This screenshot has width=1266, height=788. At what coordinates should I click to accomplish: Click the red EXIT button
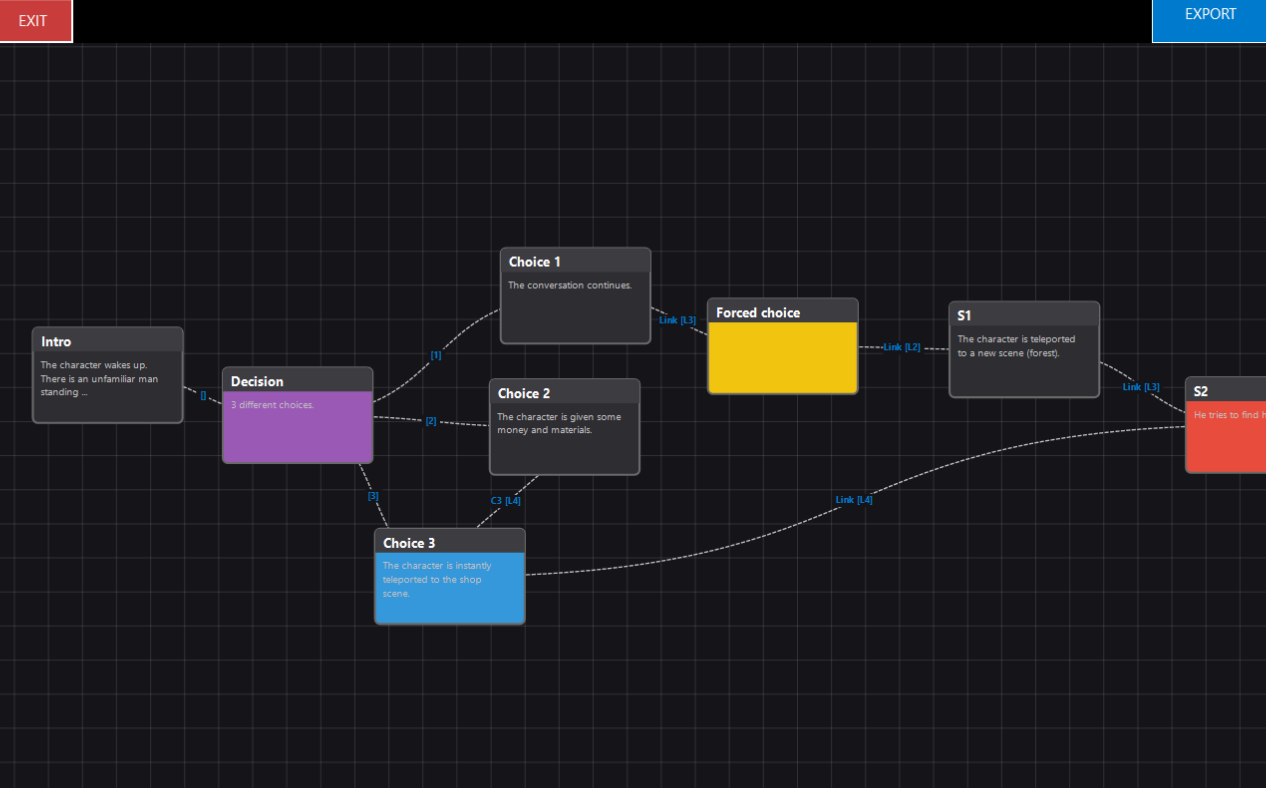36,21
